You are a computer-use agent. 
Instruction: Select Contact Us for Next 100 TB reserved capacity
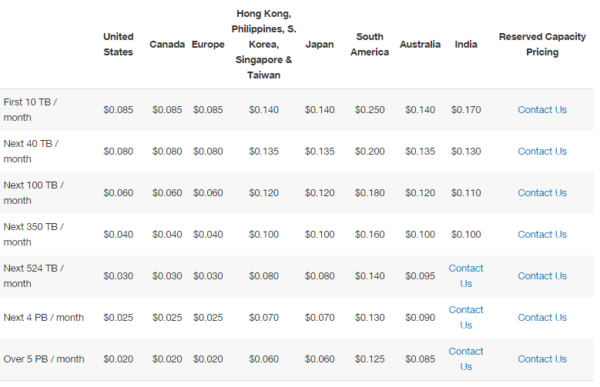click(x=542, y=193)
